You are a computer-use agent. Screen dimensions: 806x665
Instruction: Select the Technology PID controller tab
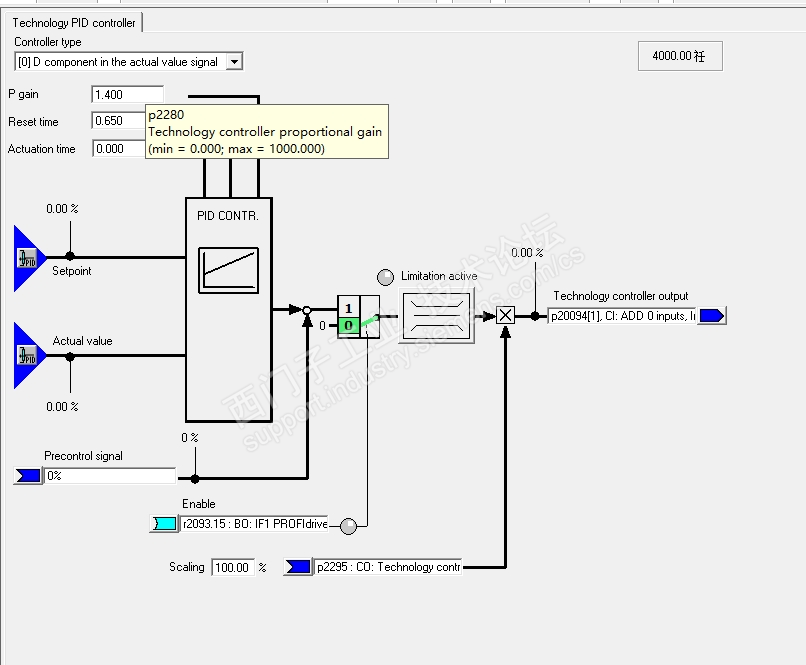[x=74, y=23]
